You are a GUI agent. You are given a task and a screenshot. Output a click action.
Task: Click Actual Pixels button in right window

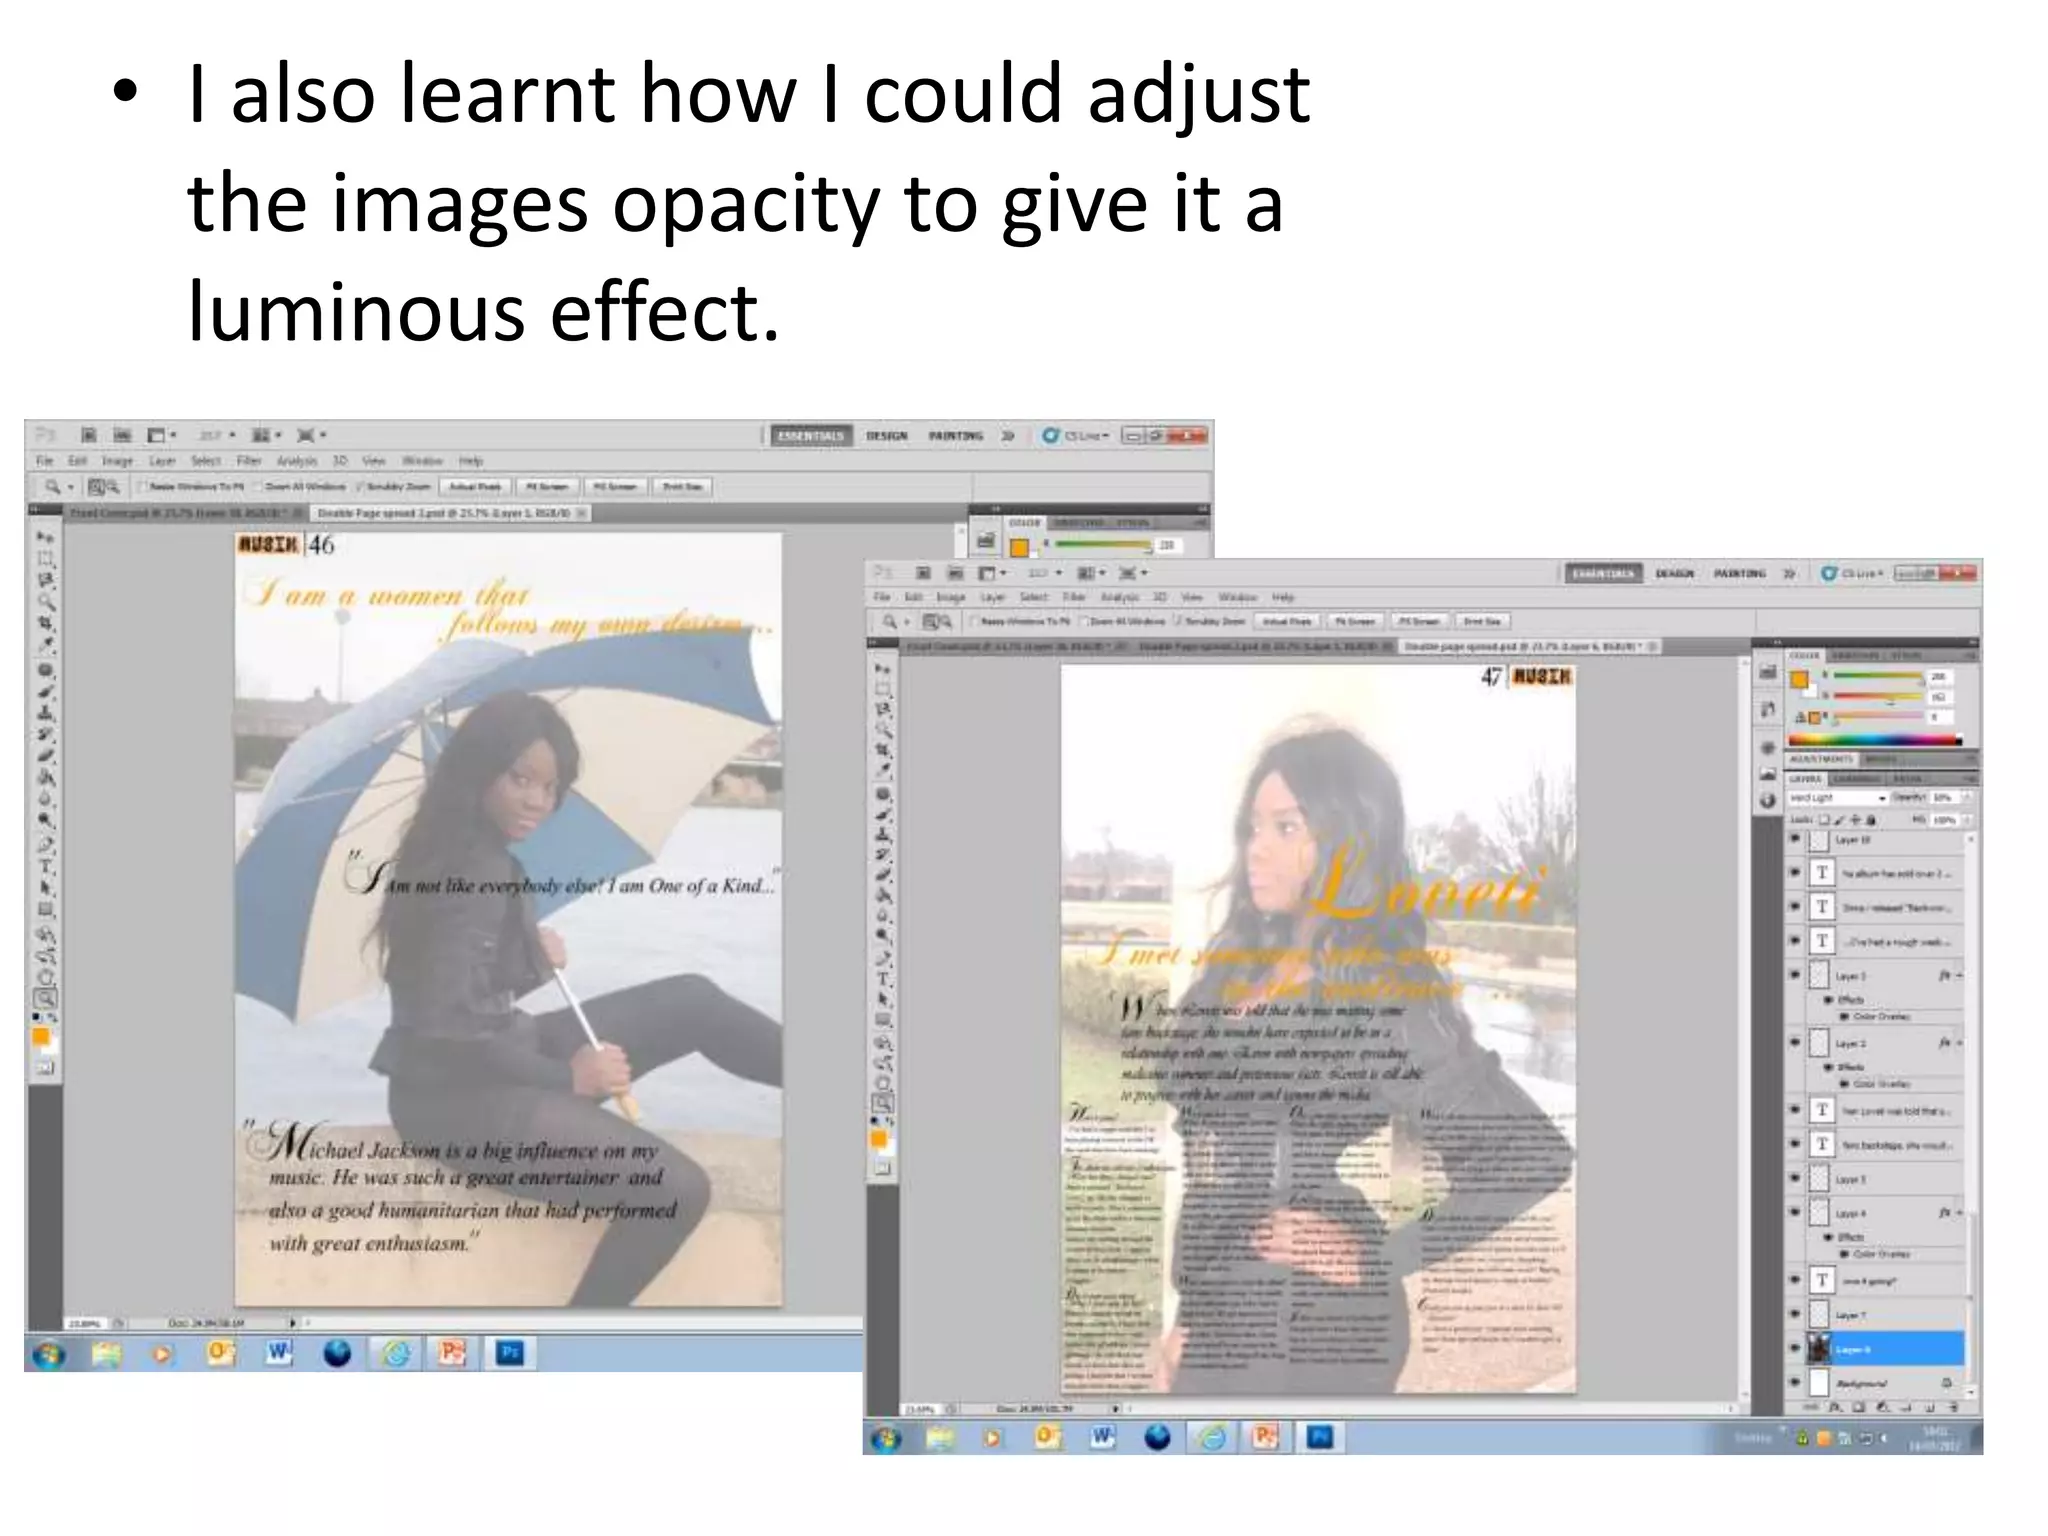1286,621
